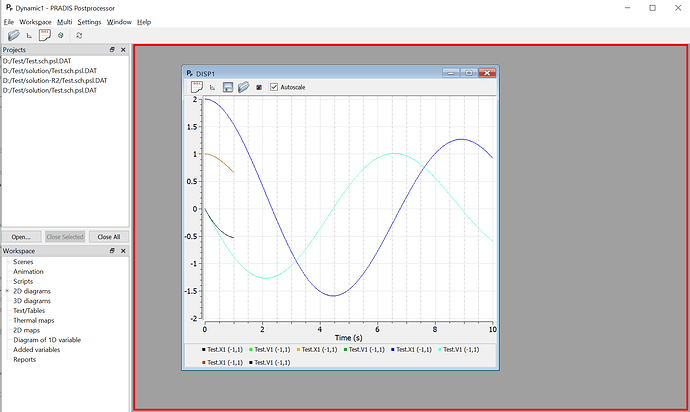Open the Multi menu
Image resolution: width=690 pixels, height=412 pixels.
(x=65, y=22)
